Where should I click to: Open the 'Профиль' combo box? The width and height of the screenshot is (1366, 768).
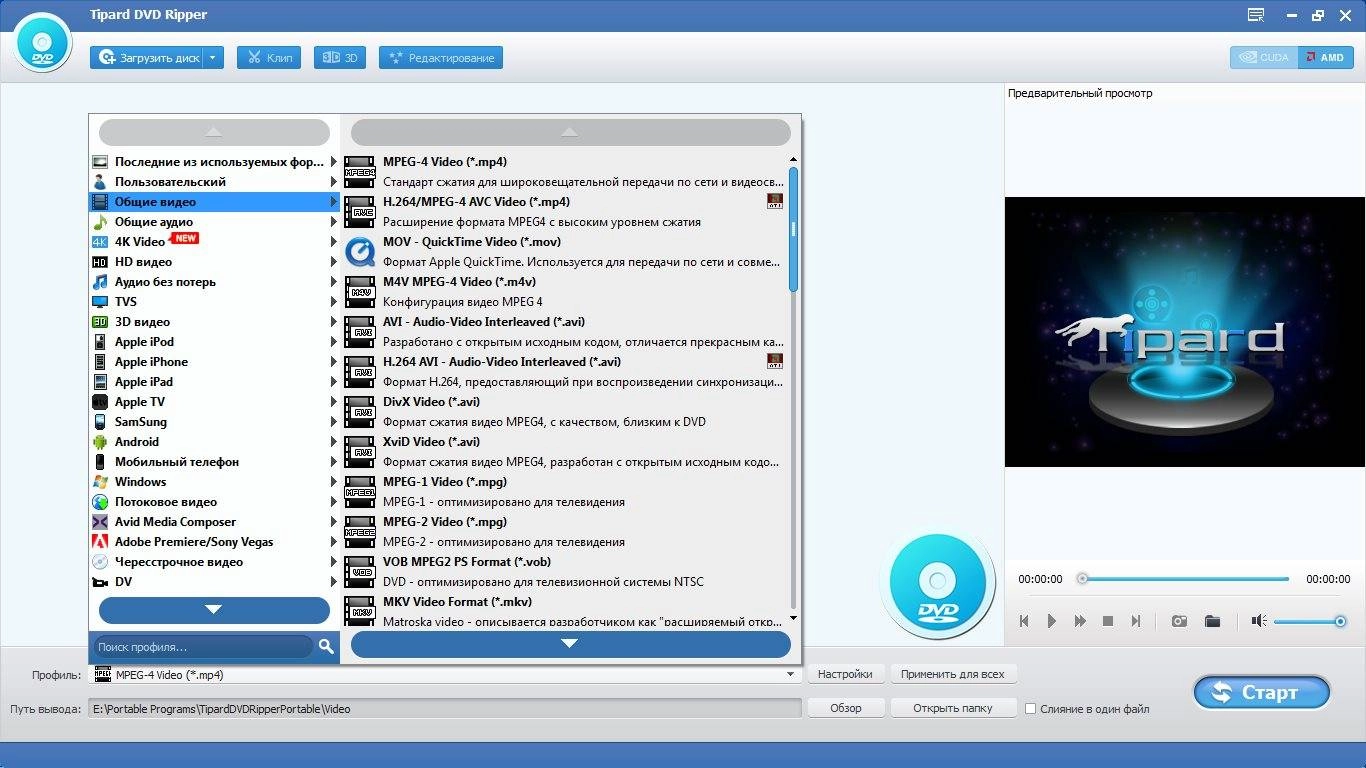[447, 675]
